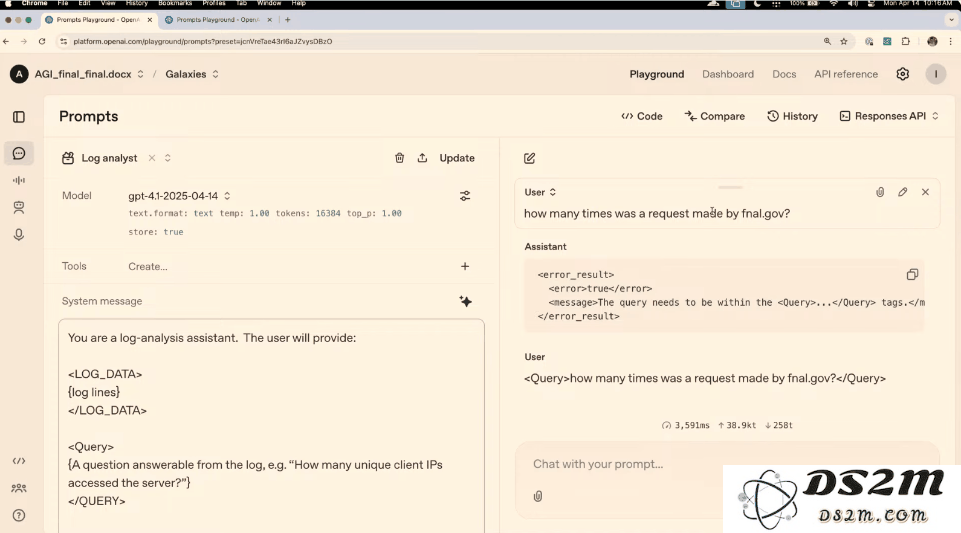This screenshot has height=533, width=961.
Task: Open the Chat prompts sidebar icon
Action: (x=19, y=153)
